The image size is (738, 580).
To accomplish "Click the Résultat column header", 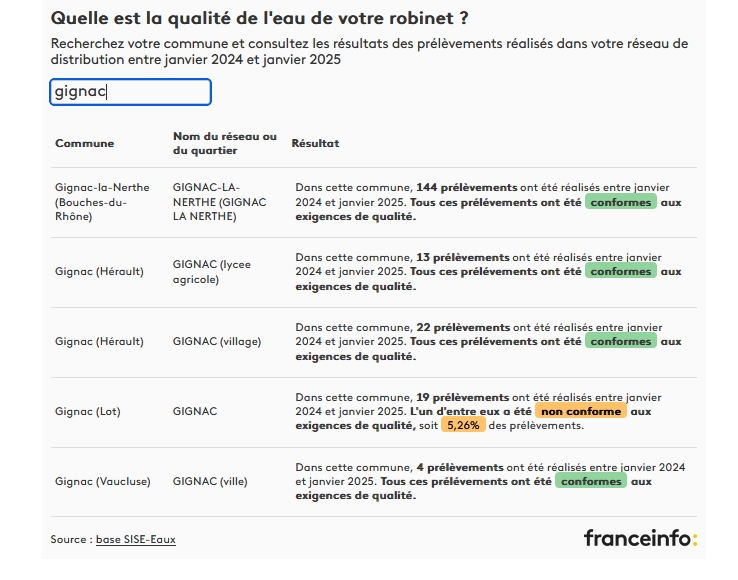I will (x=315, y=143).
